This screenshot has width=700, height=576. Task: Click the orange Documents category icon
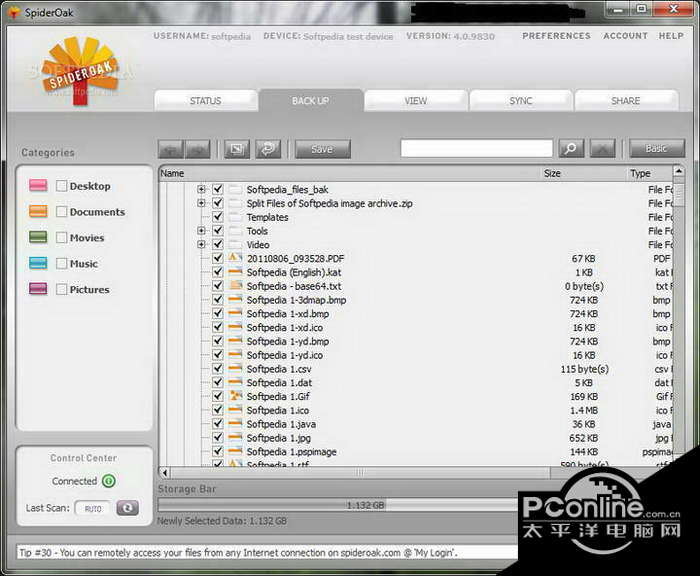(38, 211)
